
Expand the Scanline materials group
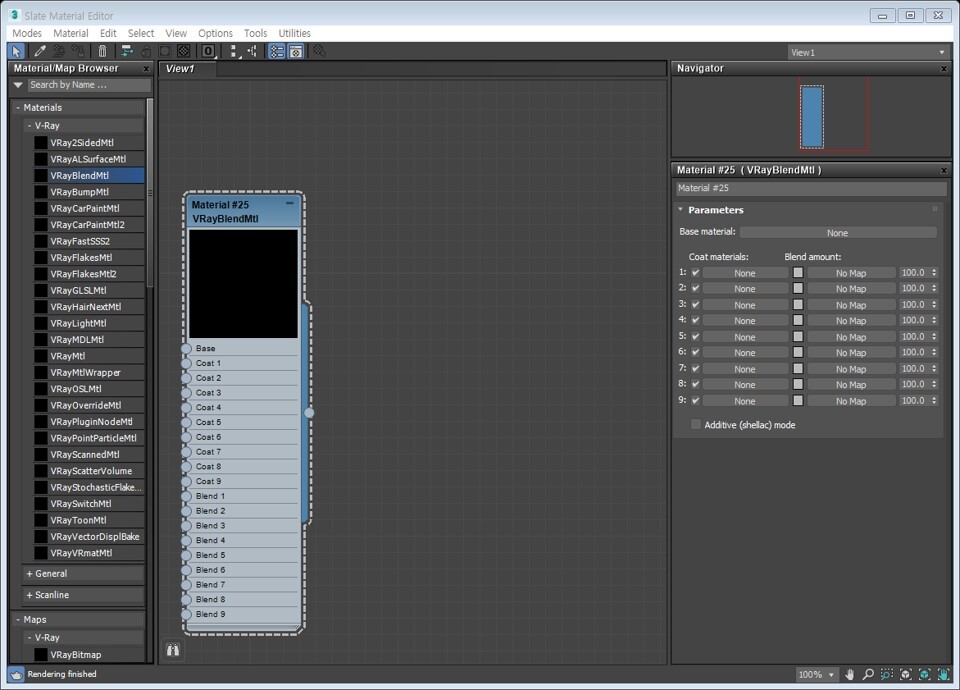pyautogui.click(x=29, y=595)
